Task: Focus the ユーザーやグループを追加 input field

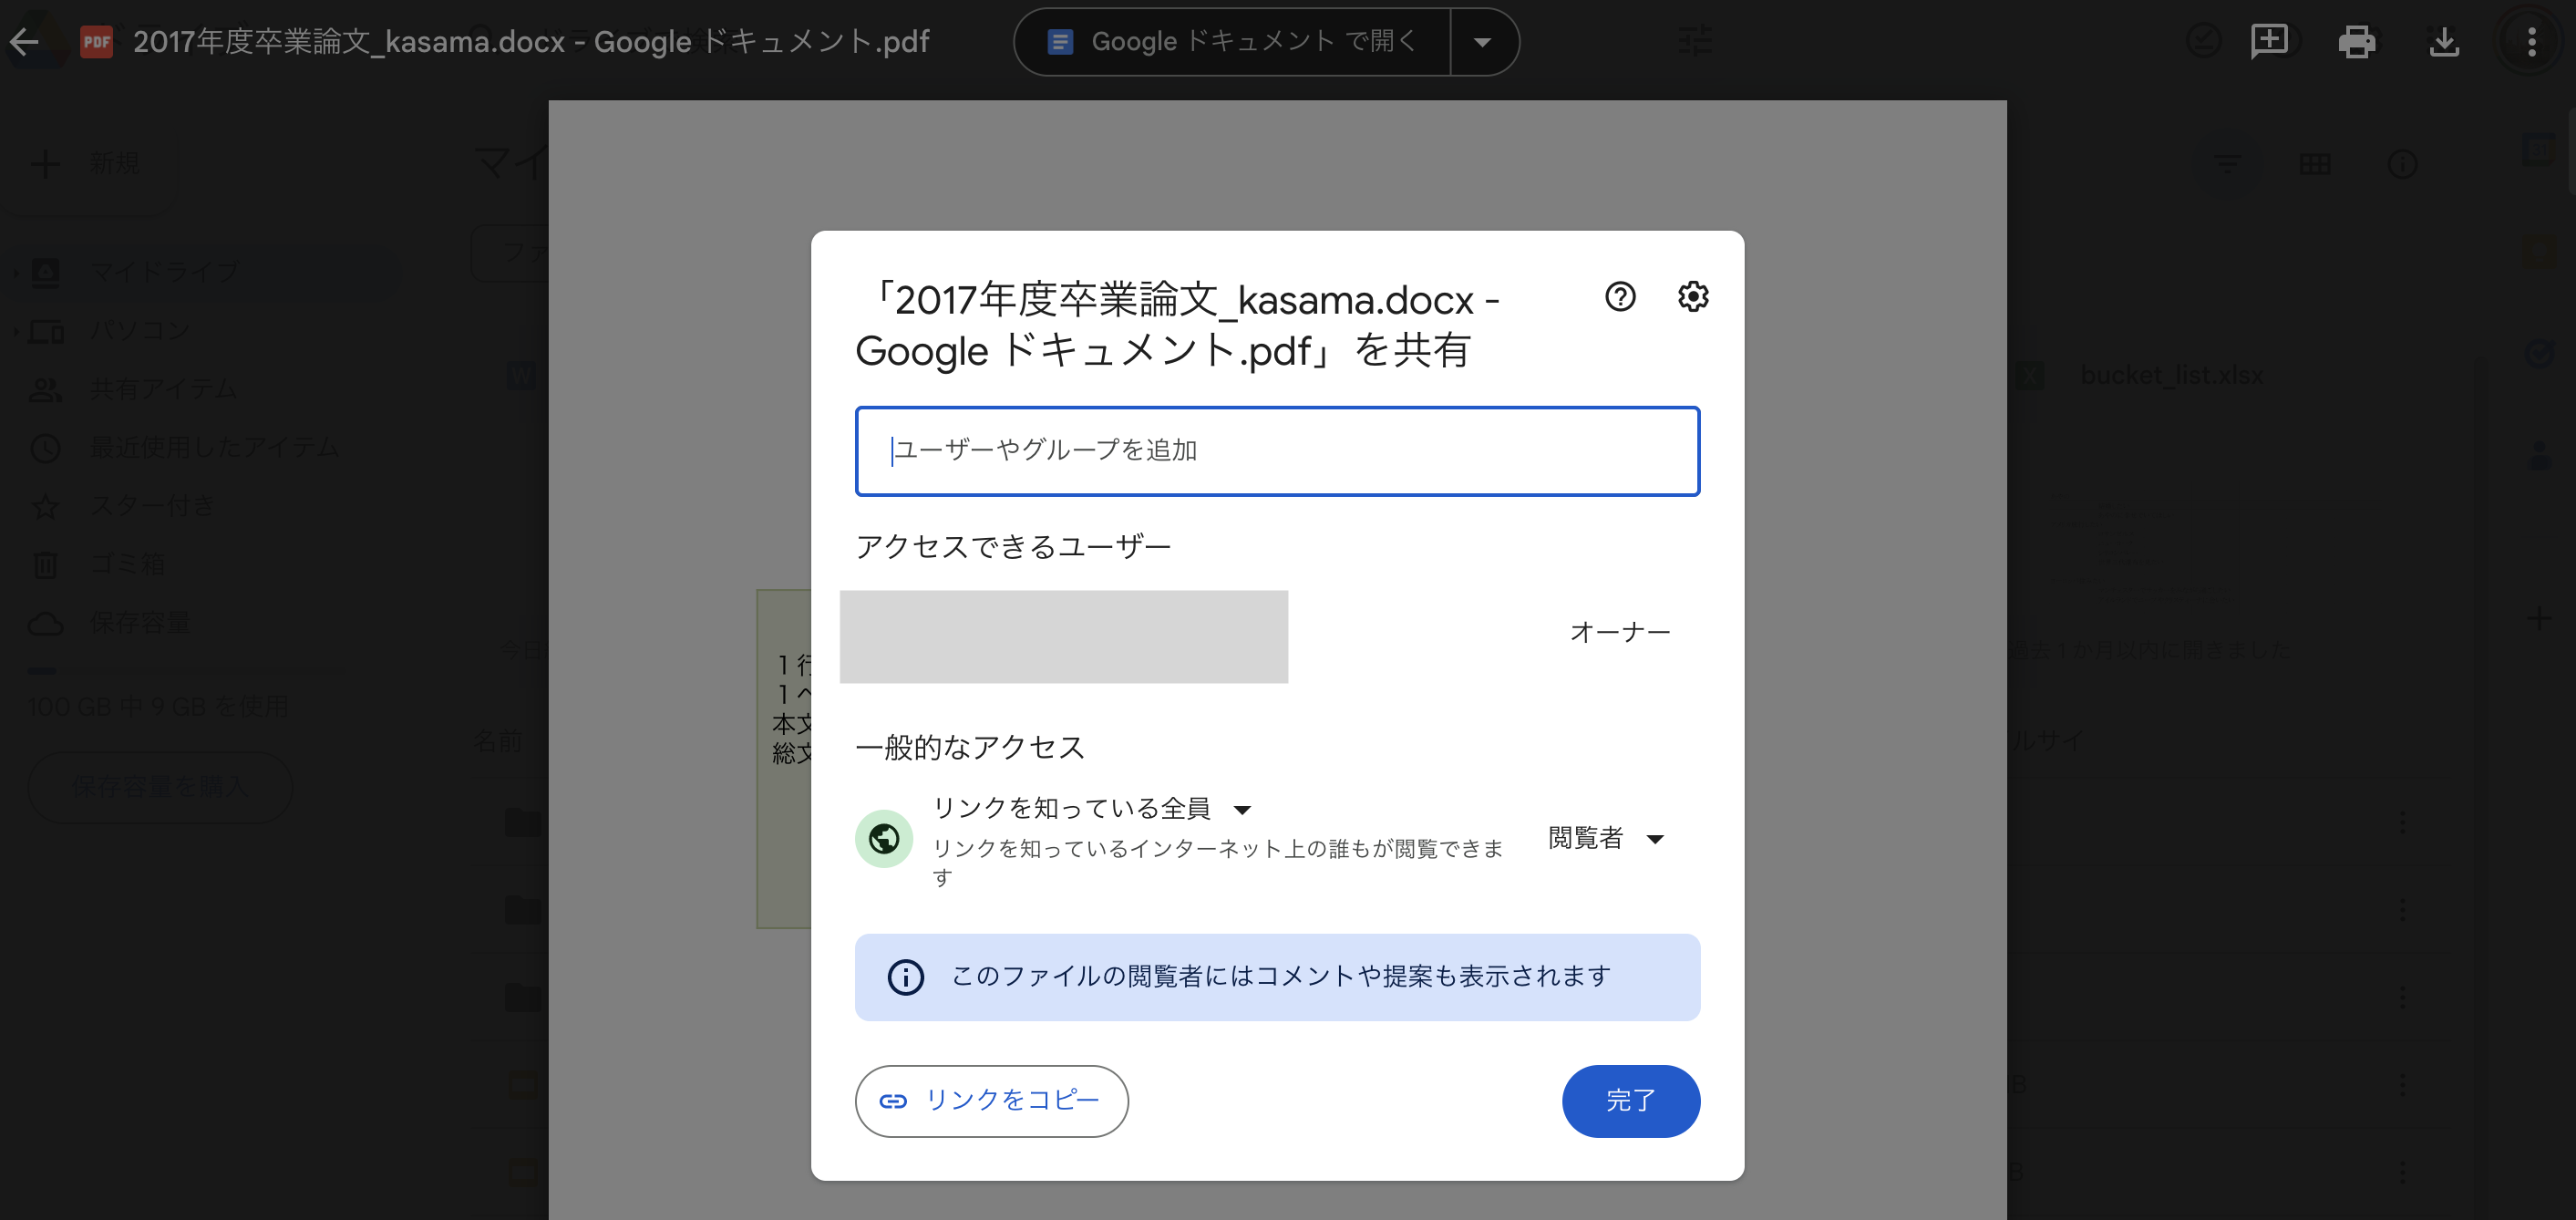Action: click(x=1276, y=450)
